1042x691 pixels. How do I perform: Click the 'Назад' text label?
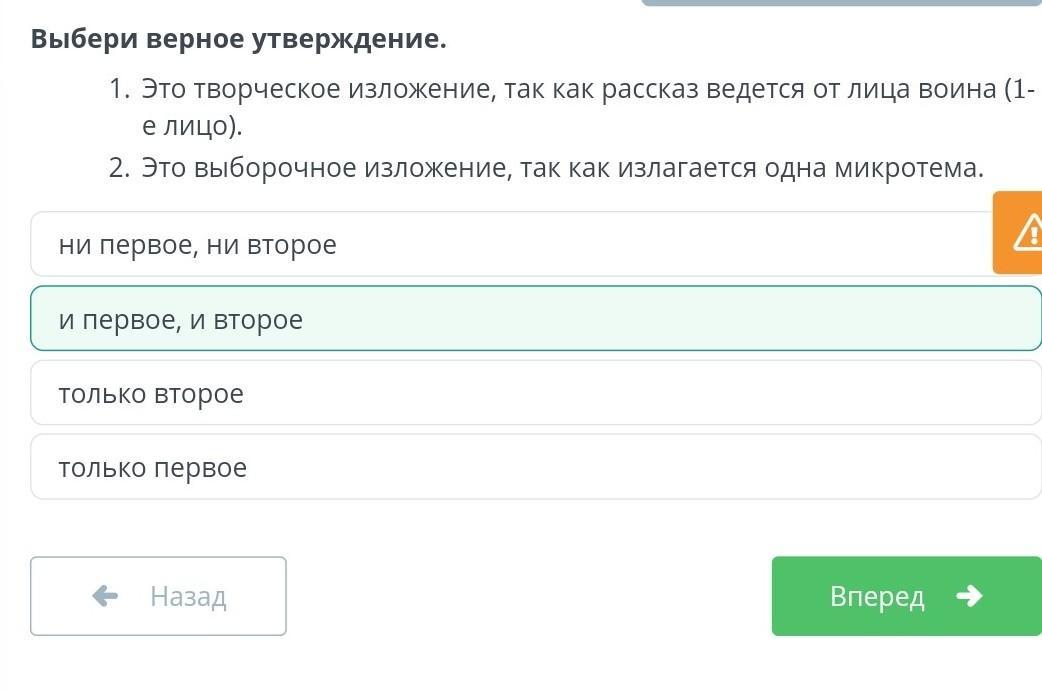tap(188, 597)
